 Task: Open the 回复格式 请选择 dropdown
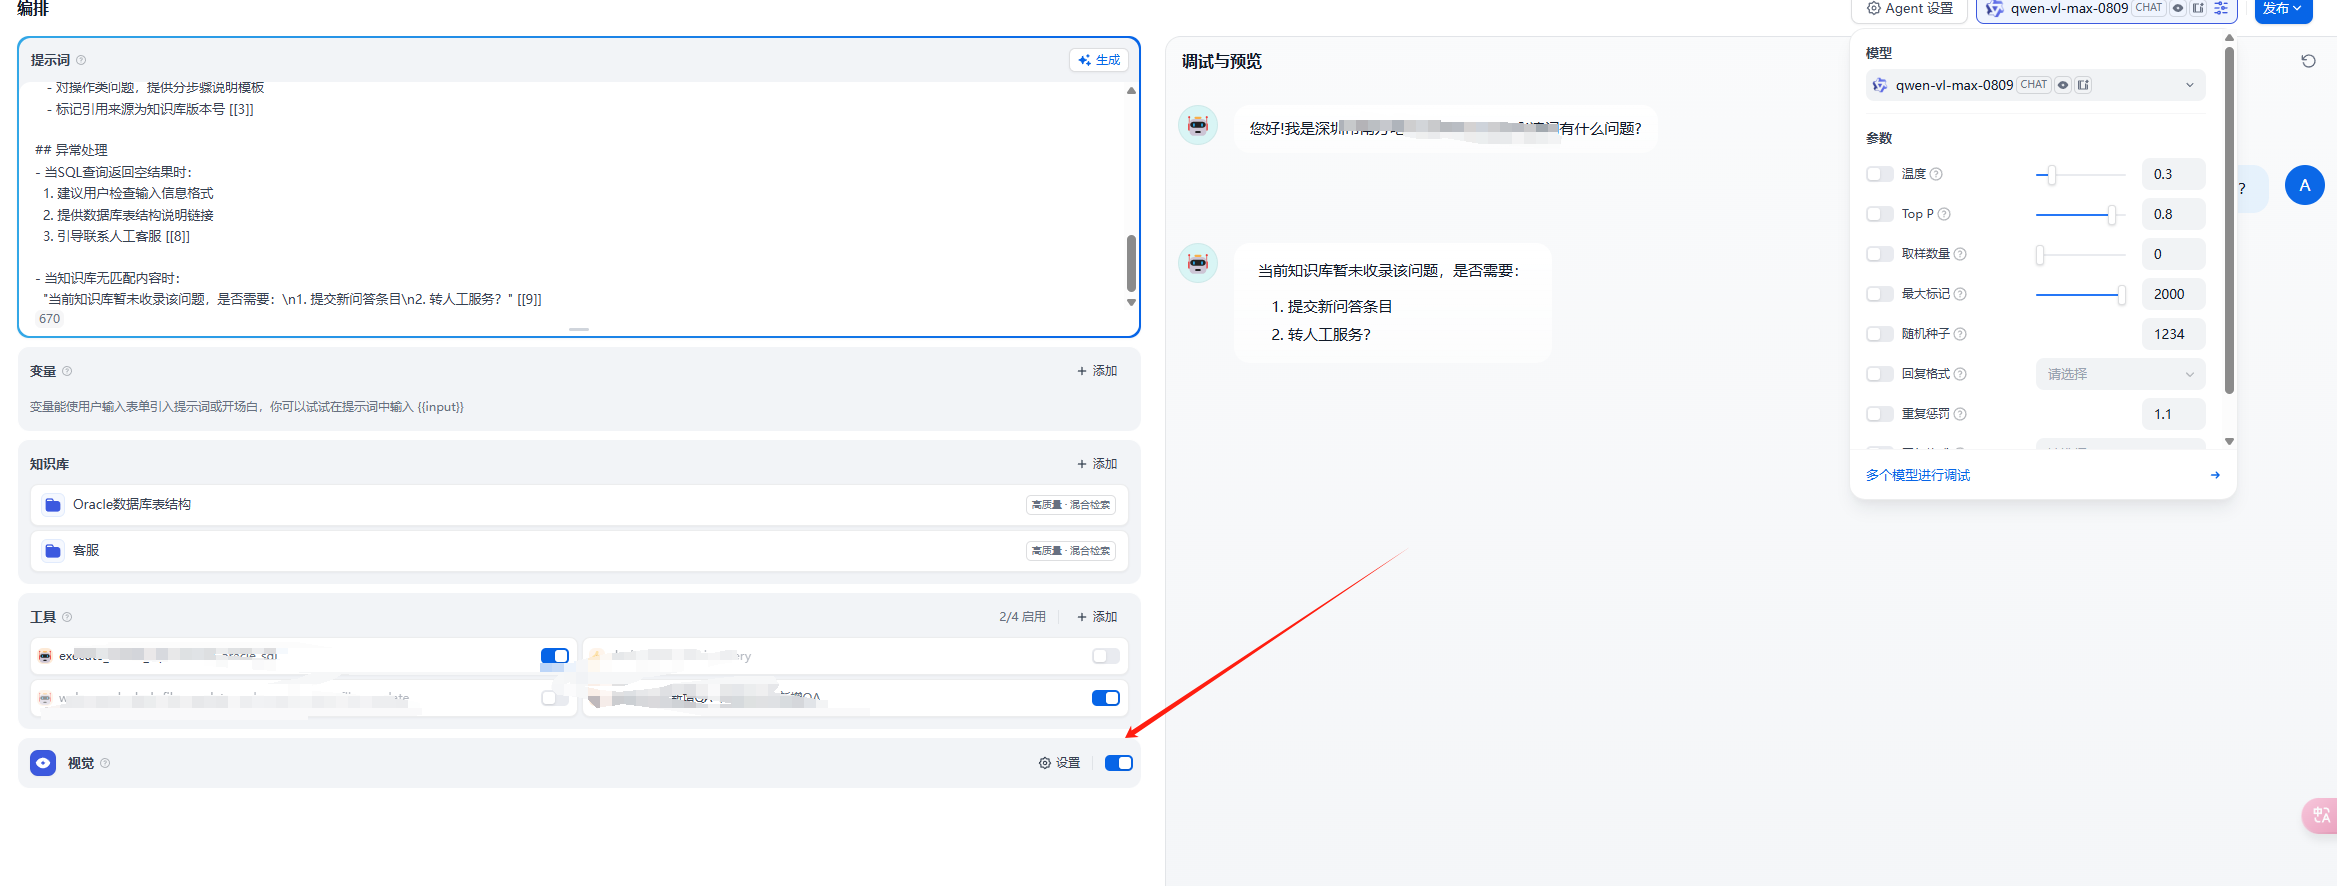2119,374
